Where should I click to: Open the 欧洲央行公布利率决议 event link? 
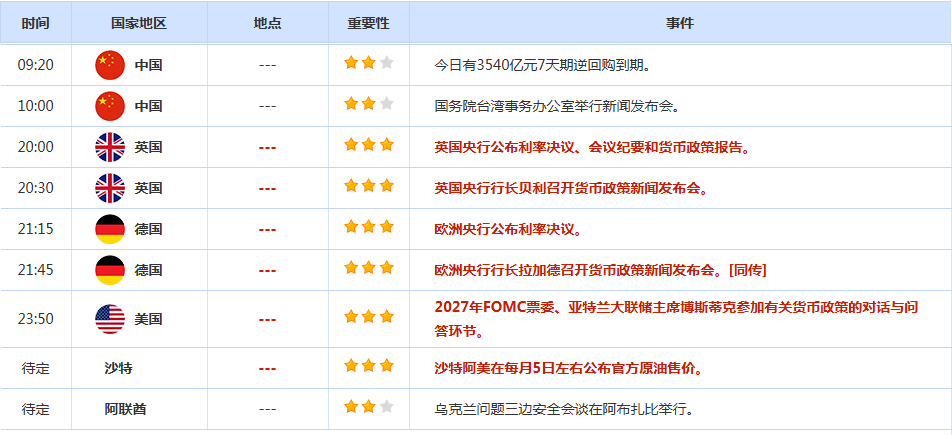point(508,229)
